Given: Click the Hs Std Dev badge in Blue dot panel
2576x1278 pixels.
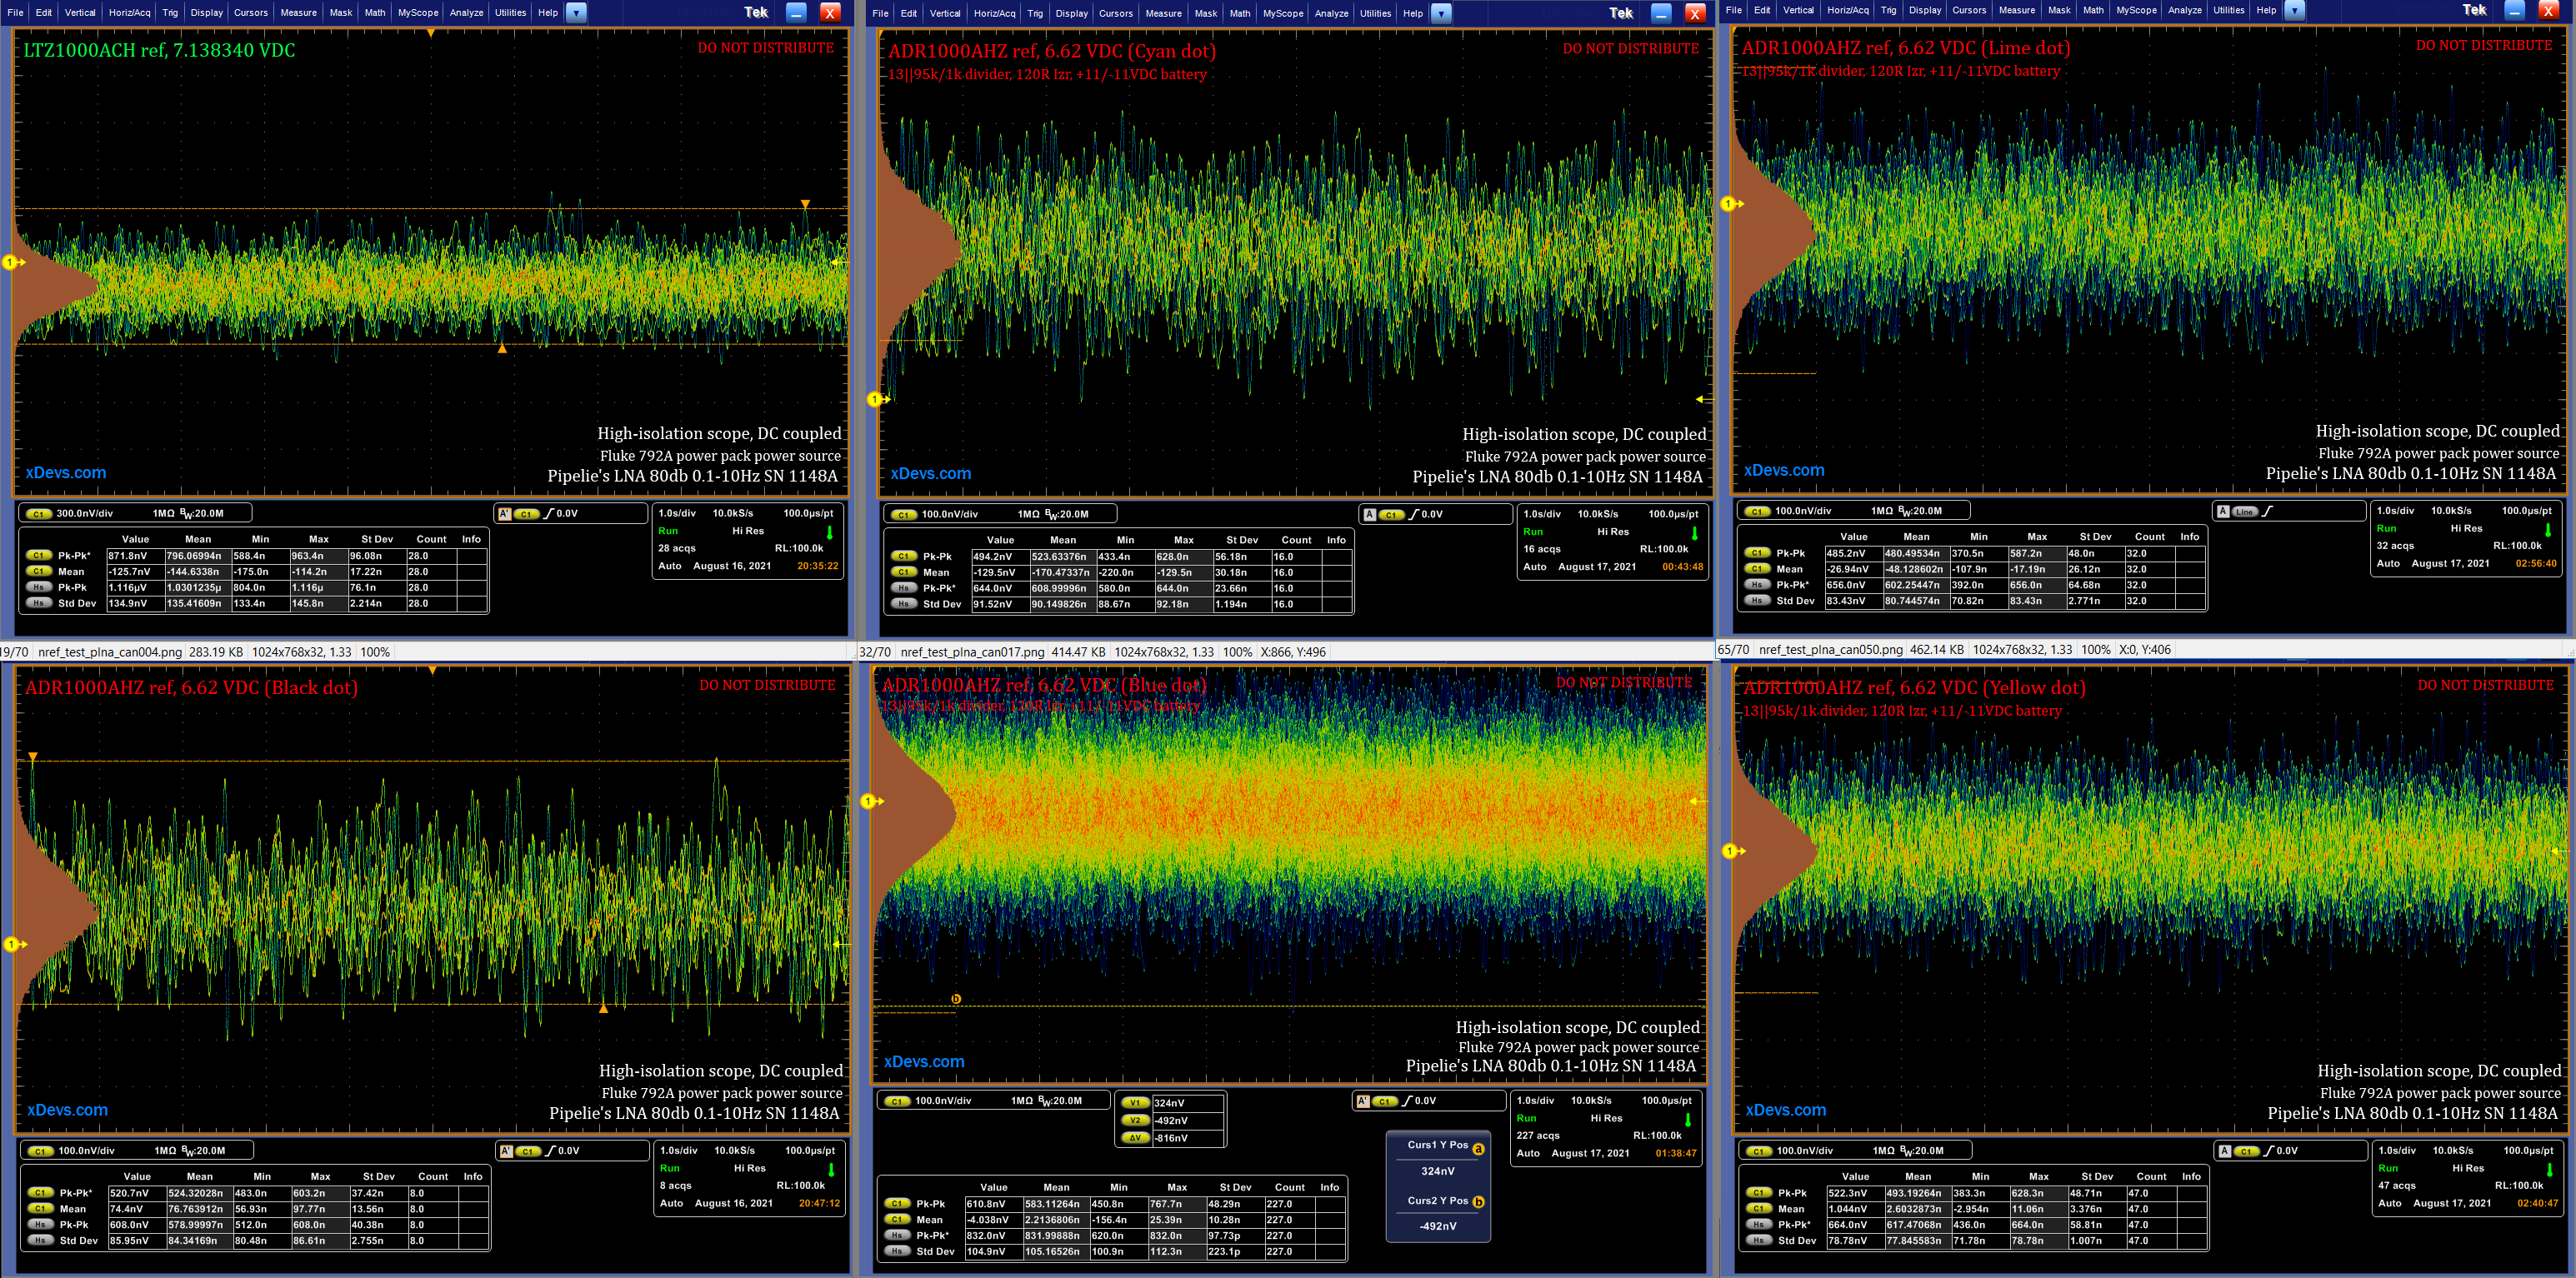Looking at the screenshot, I should click(x=897, y=1251).
